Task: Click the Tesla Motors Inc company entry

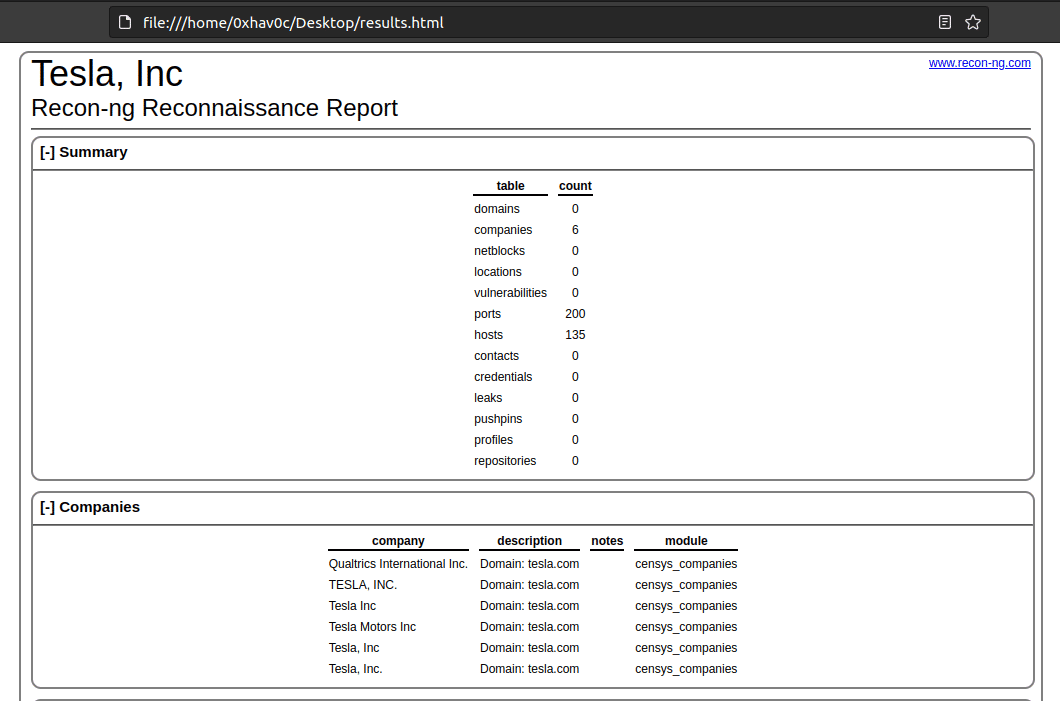Action: (372, 627)
